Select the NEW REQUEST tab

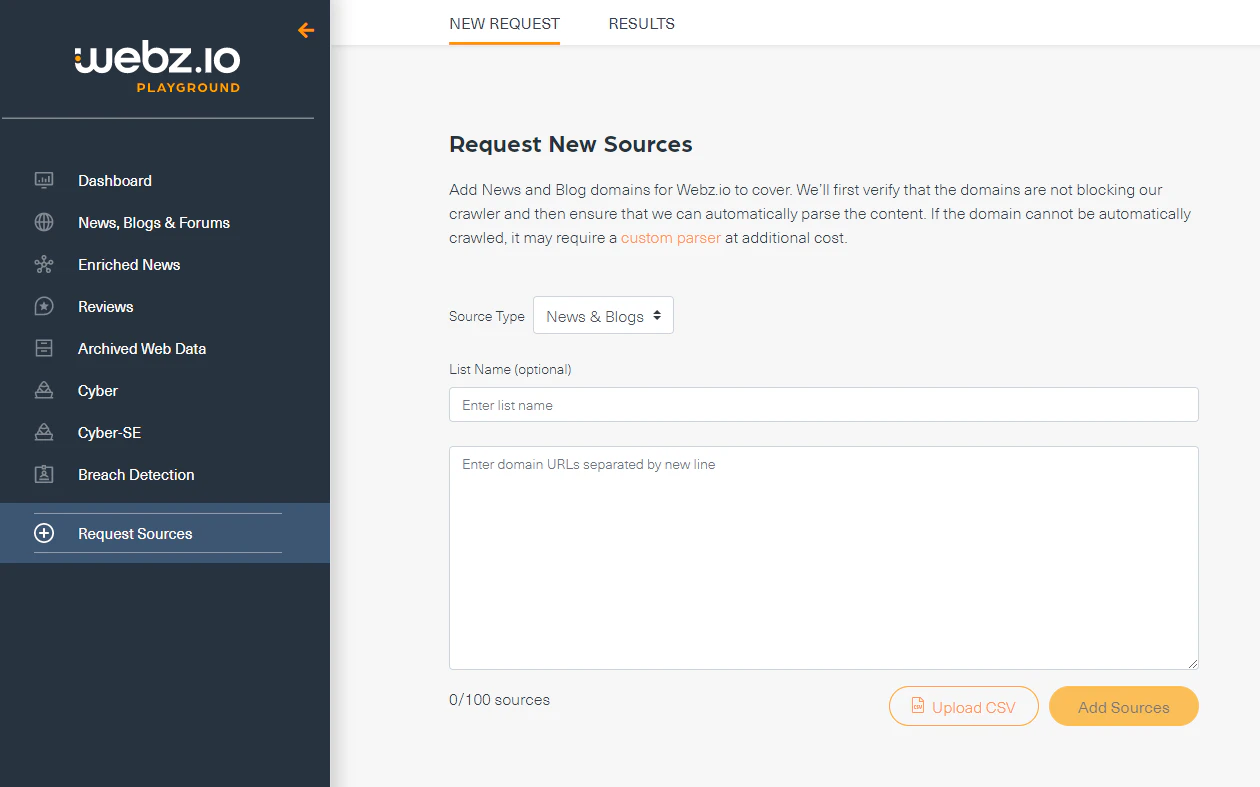tap(504, 23)
